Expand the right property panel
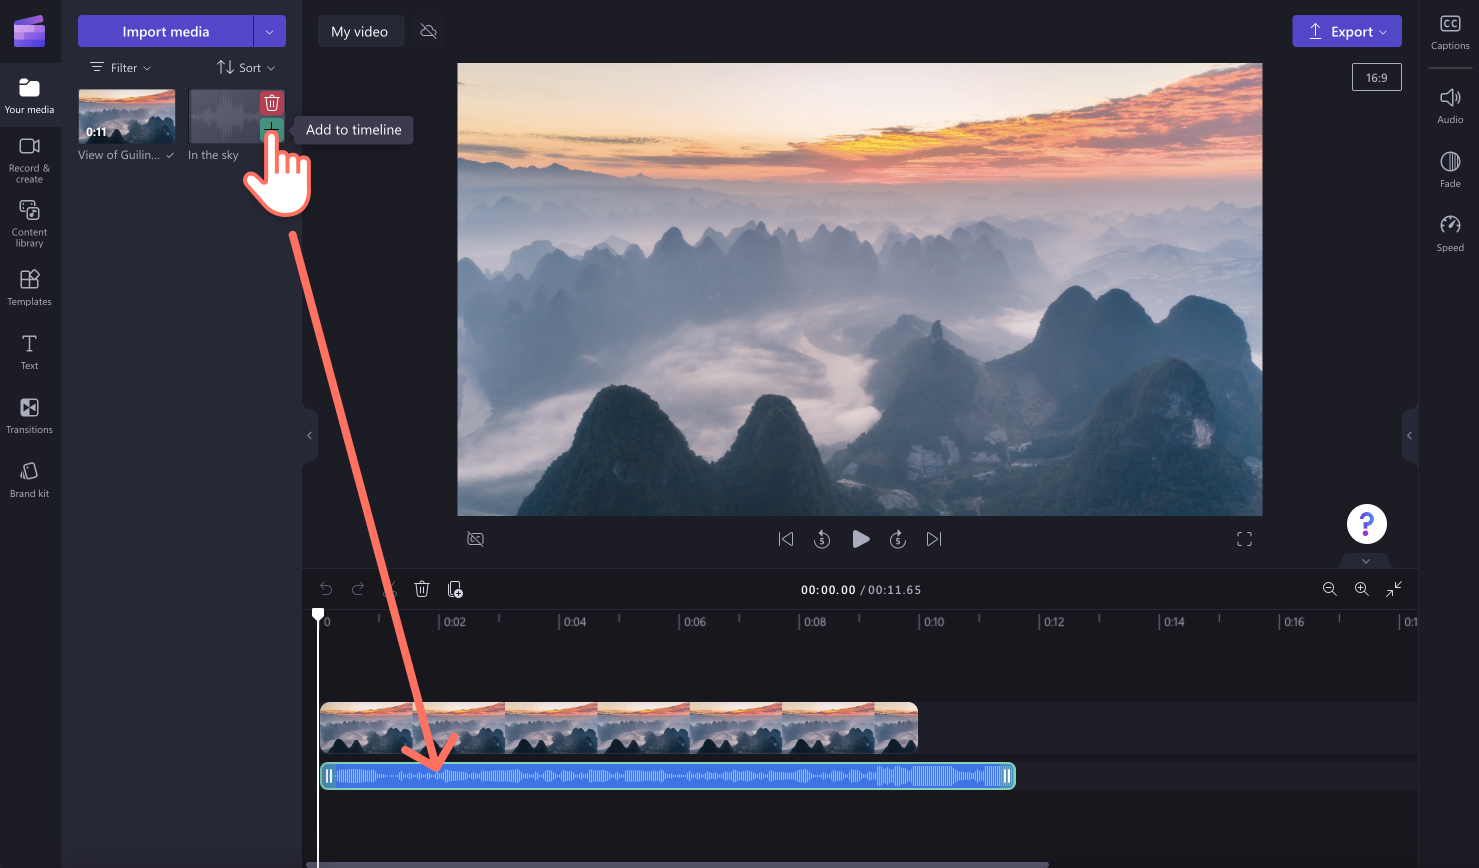Image resolution: width=1479 pixels, height=868 pixels. (x=1410, y=435)
